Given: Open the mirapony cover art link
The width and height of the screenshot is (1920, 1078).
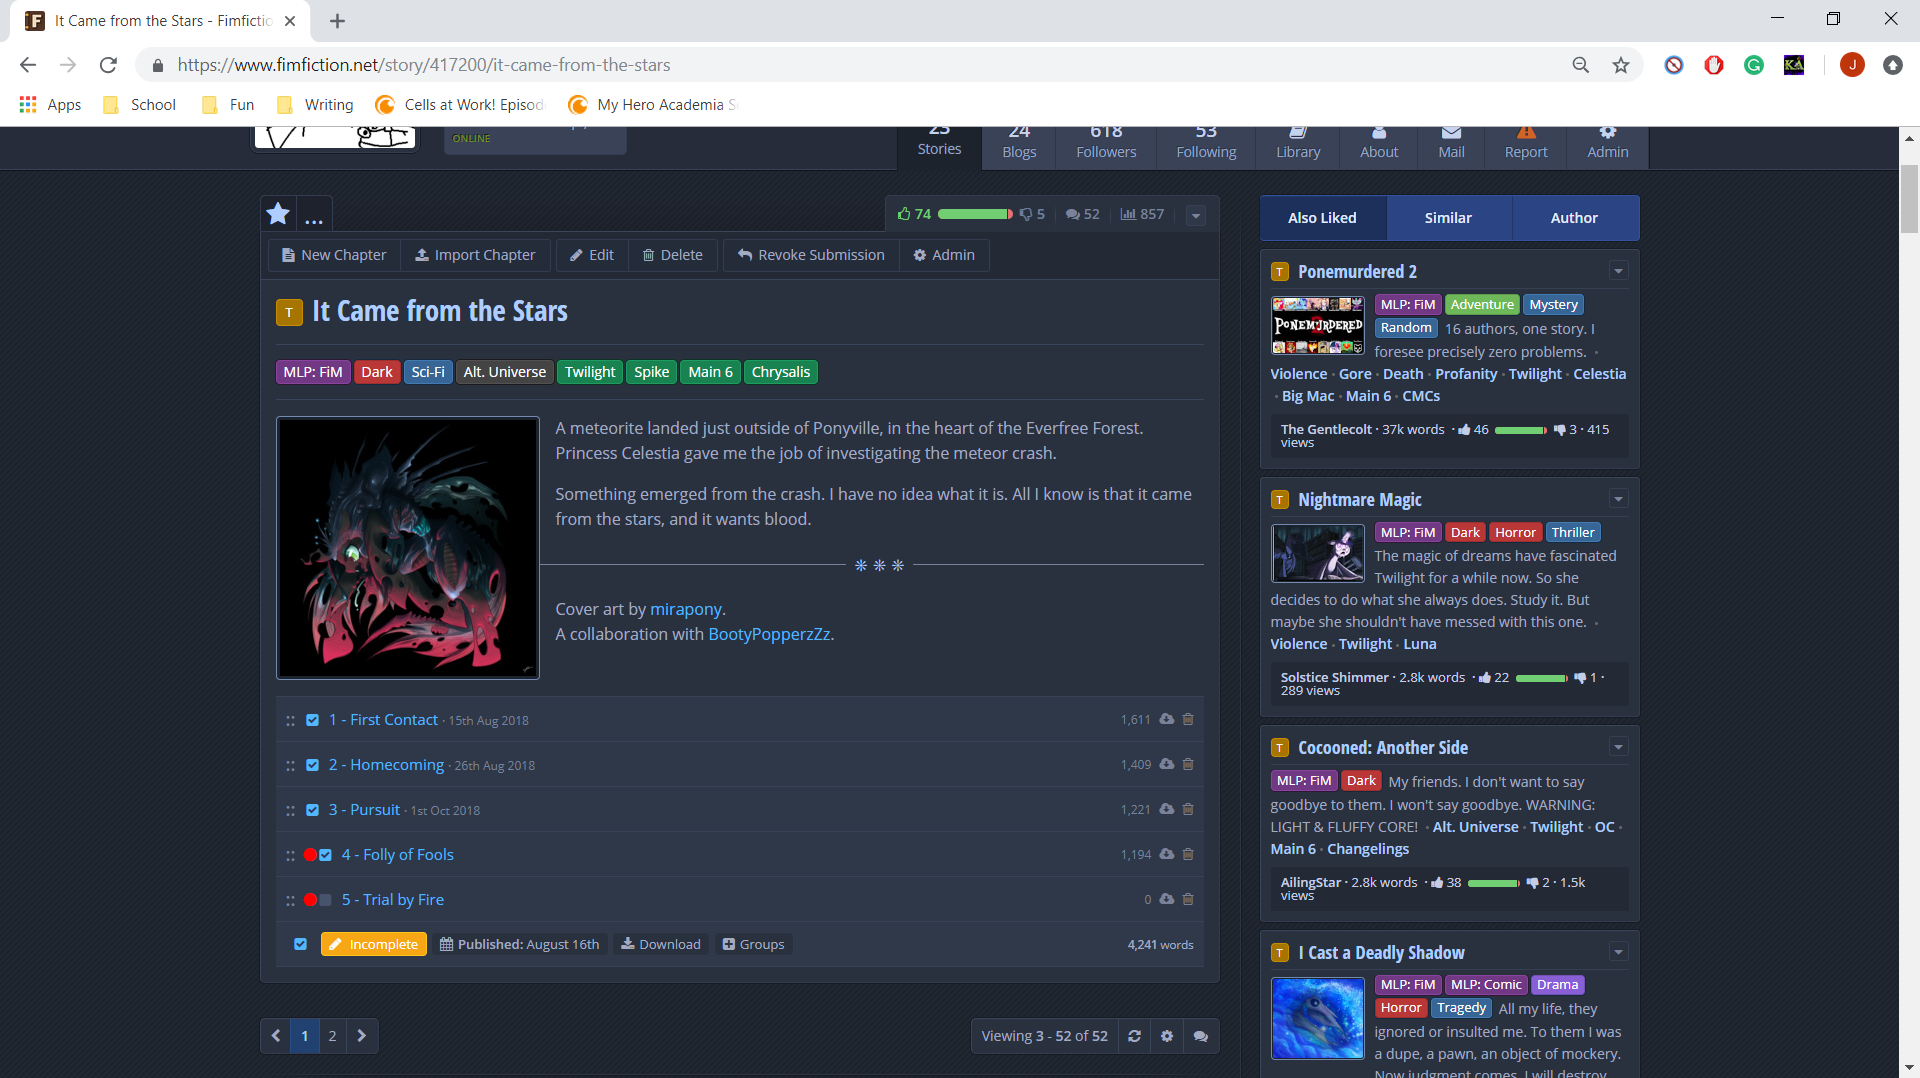Looking at the screenshot, I should [686, 609].
